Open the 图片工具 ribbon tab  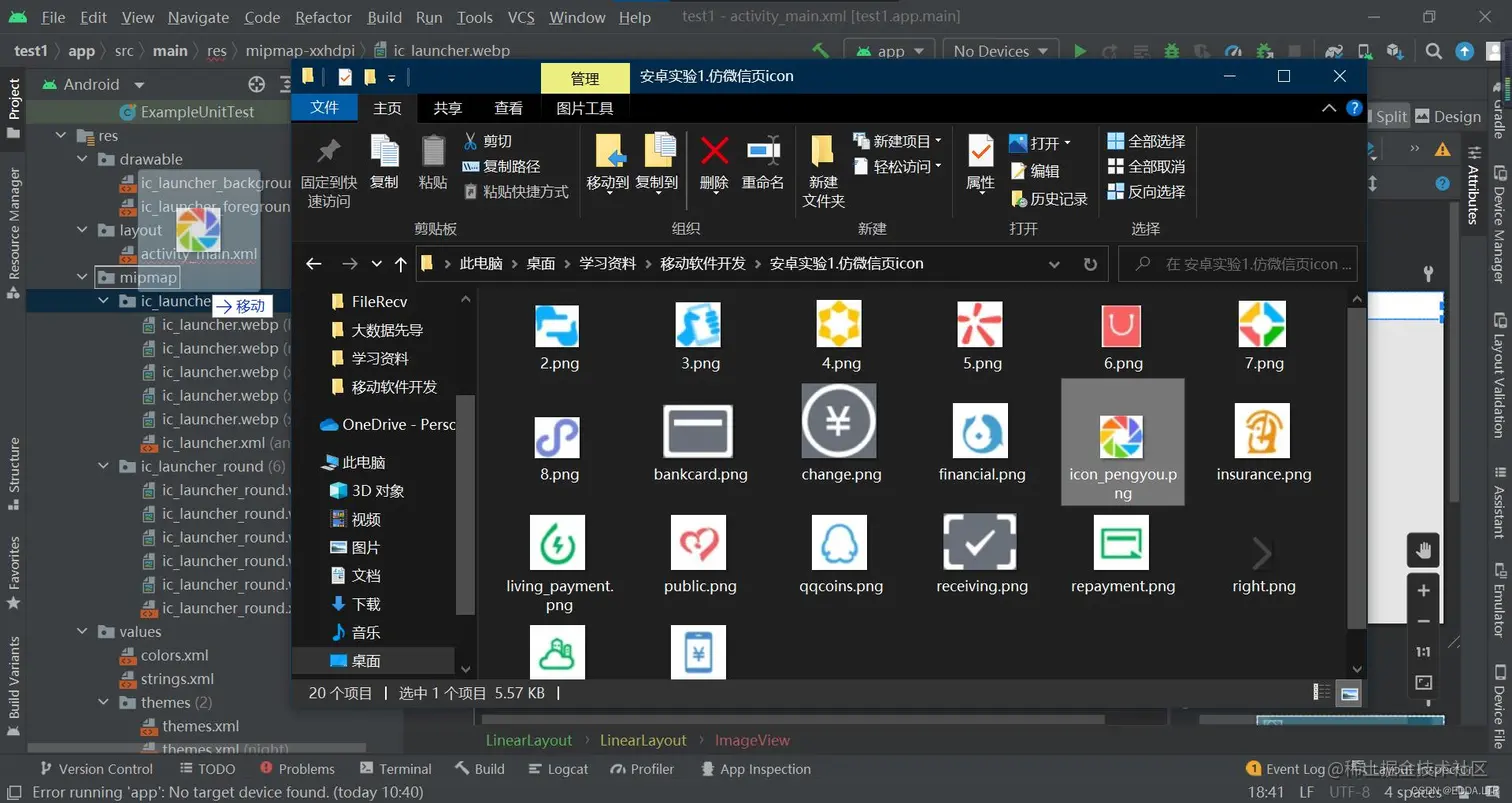585,108
